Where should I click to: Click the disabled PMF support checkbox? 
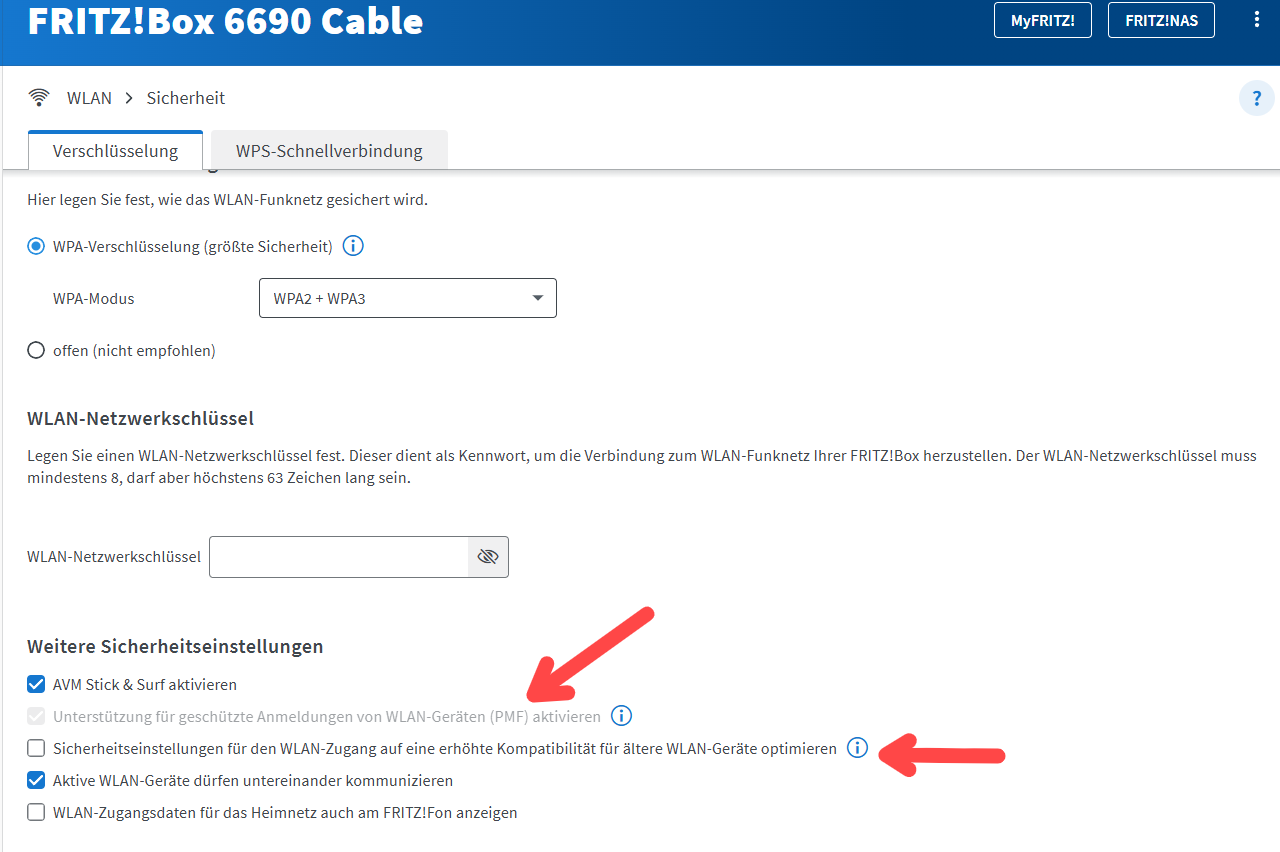(x=36, y=716)
